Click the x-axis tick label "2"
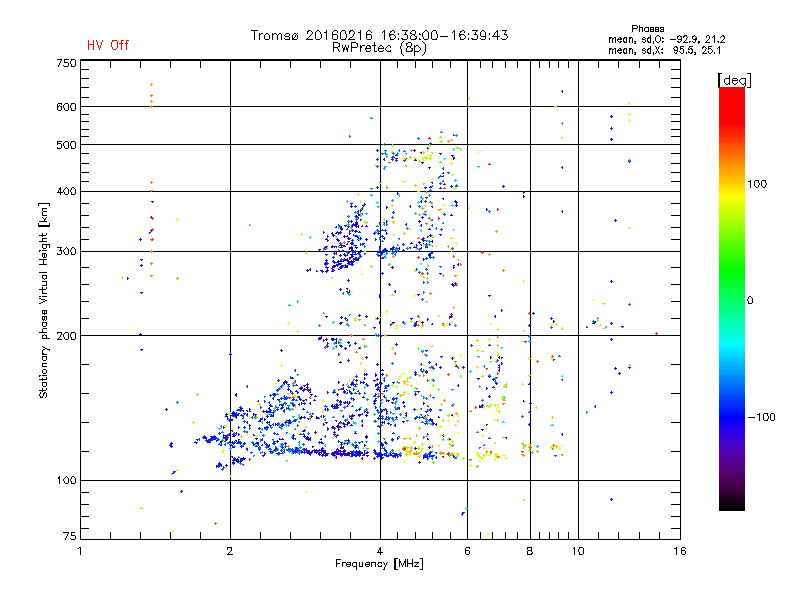 (x=230, y=551)
